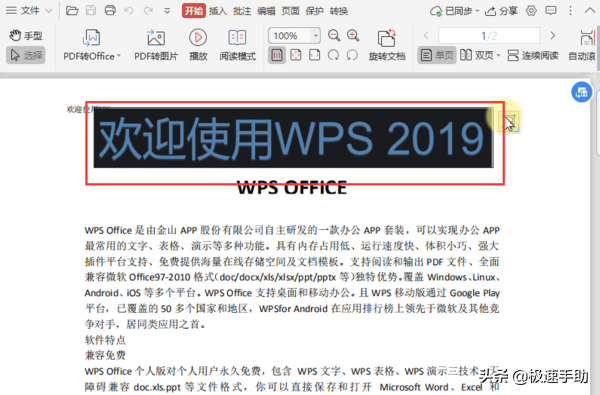Select 单页 single page view
This screenshot has height=395, width=600.
[x=437, y=55]
